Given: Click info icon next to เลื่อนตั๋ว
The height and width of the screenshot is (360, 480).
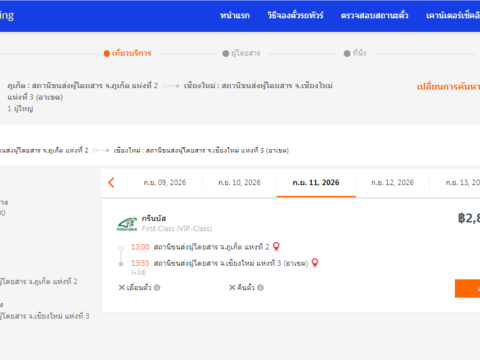Looking at the screenshot, I should coord(157,288).
